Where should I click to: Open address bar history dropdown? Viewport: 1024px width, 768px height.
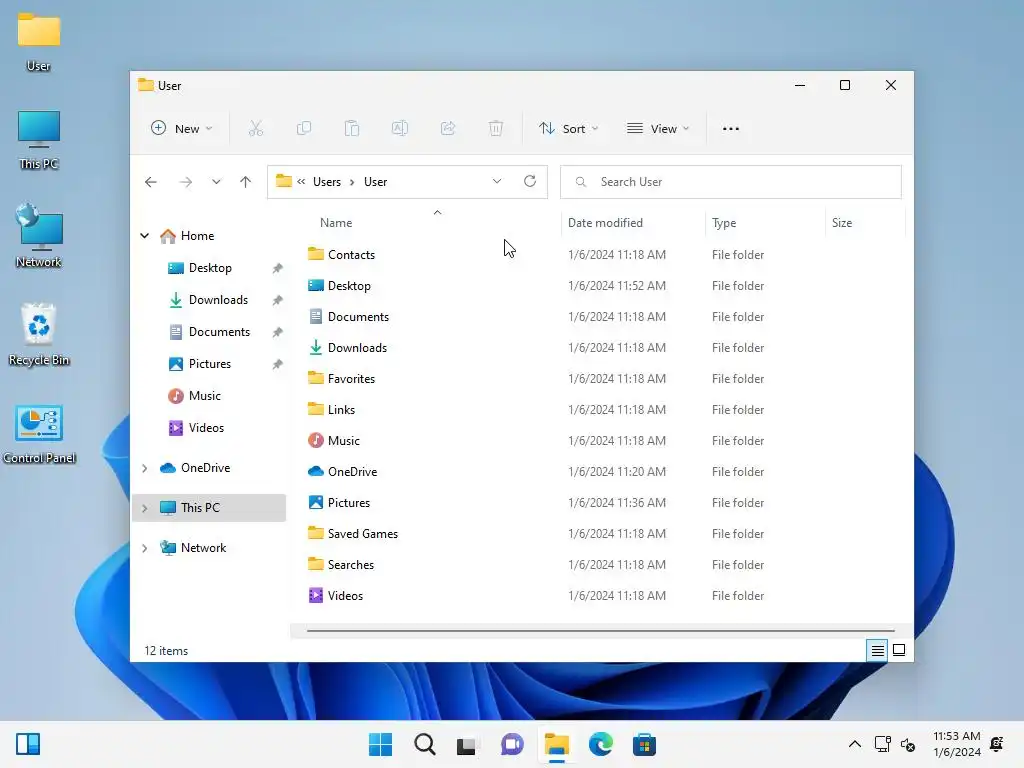pos(497,181)
